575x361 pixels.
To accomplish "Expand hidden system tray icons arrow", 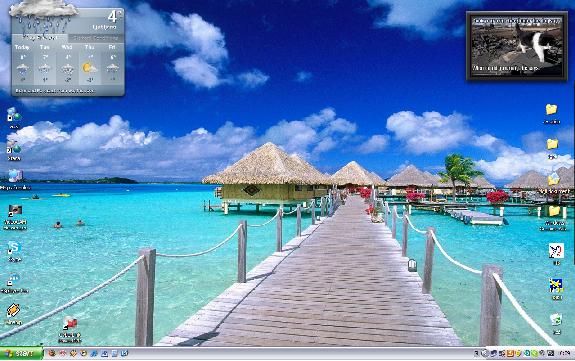I will pyautogui.click(x=476, y=353).
